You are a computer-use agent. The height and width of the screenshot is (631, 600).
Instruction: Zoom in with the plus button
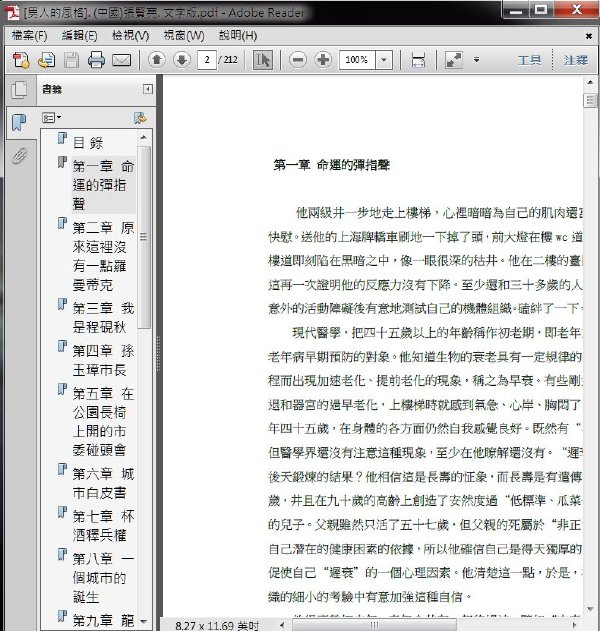click(x=323, y=60)
